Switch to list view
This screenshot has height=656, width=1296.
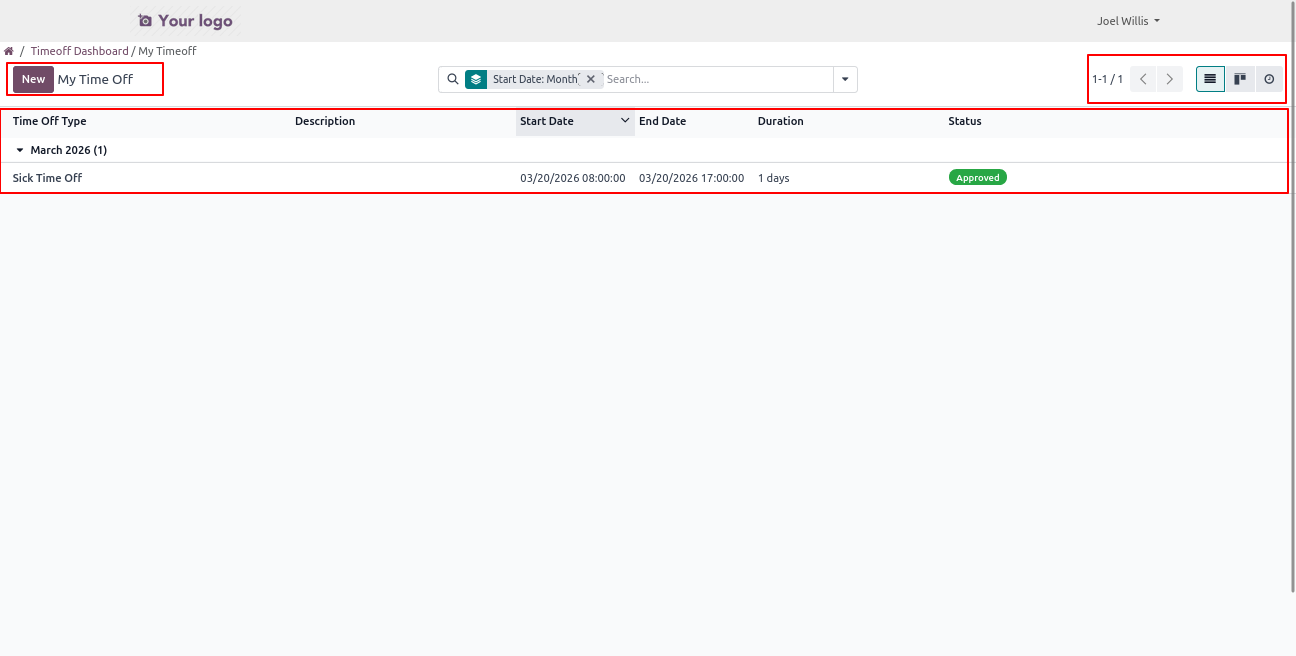(1210, 79)
